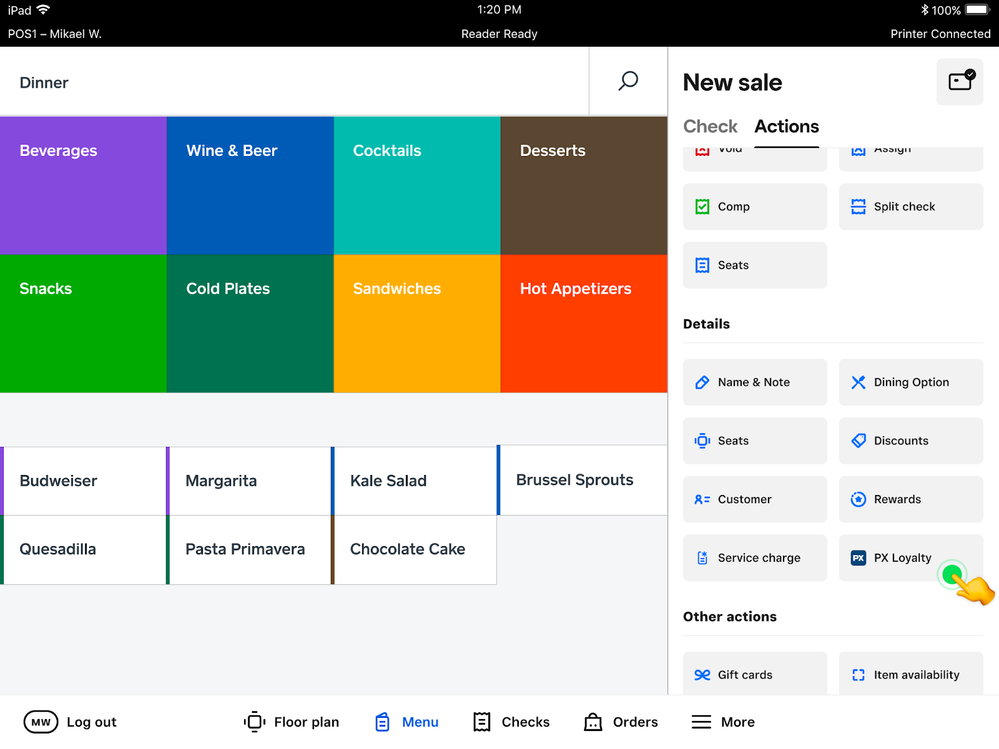Expand the More menu

pos(723,722)
